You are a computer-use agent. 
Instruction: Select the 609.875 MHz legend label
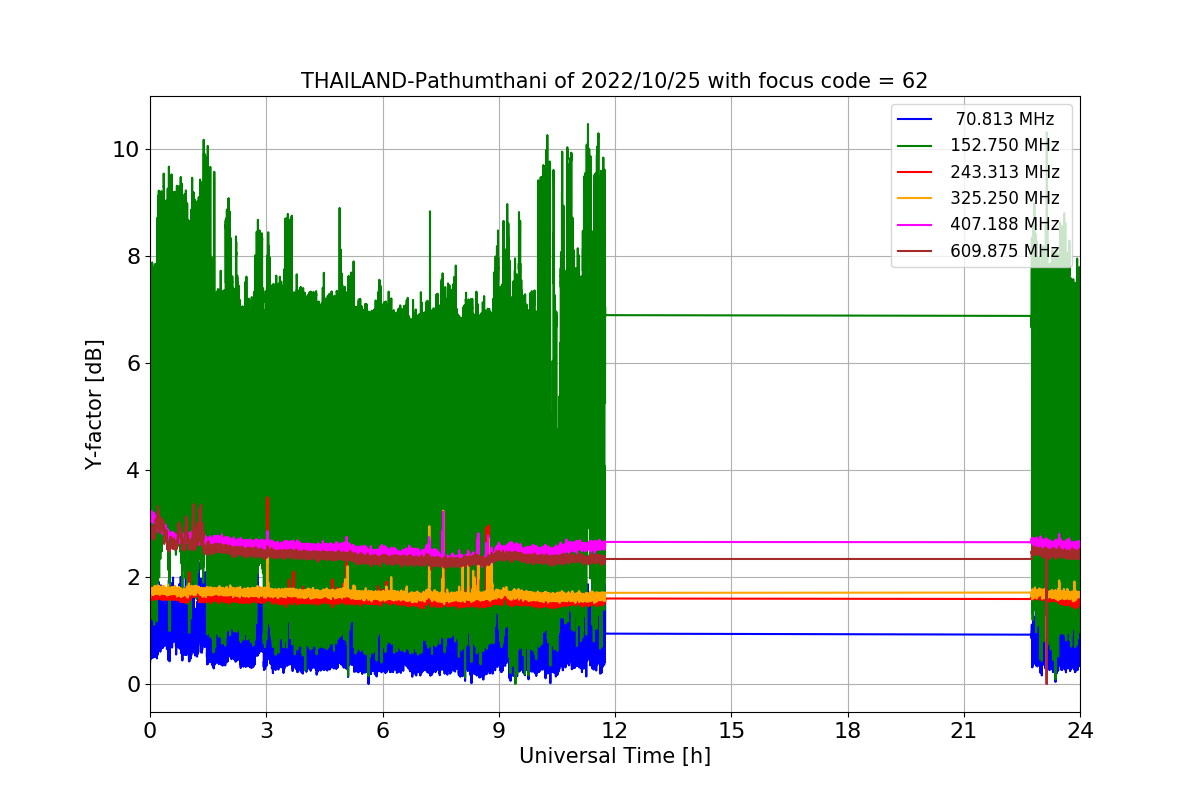point(1005,251)
